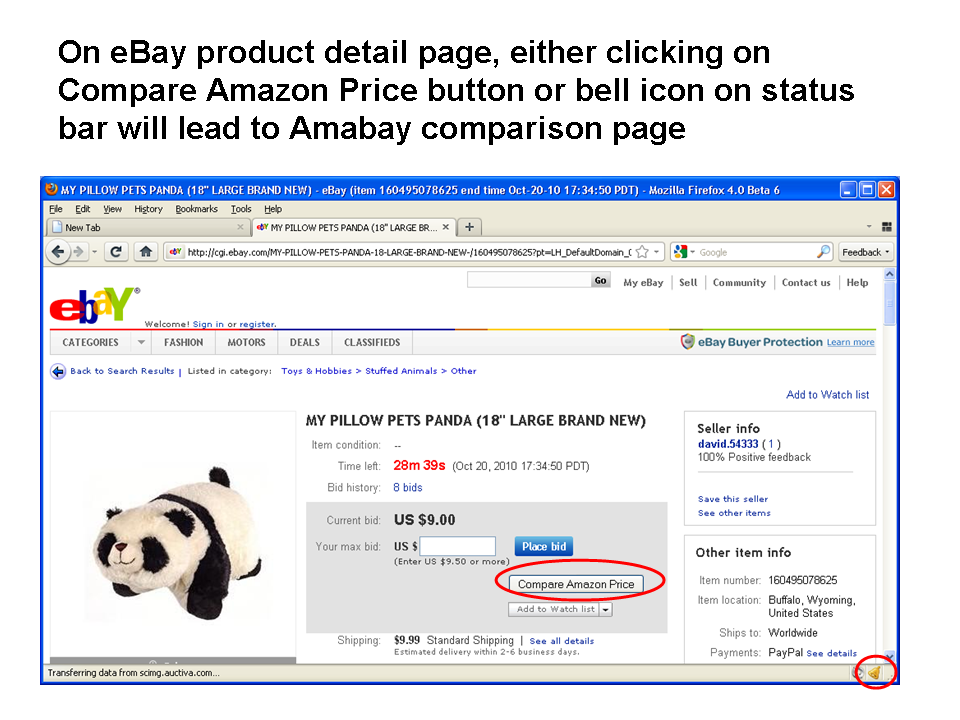Open the History menu
The width and height of the screenshot is (960, 720).
[x=148, y=209]
